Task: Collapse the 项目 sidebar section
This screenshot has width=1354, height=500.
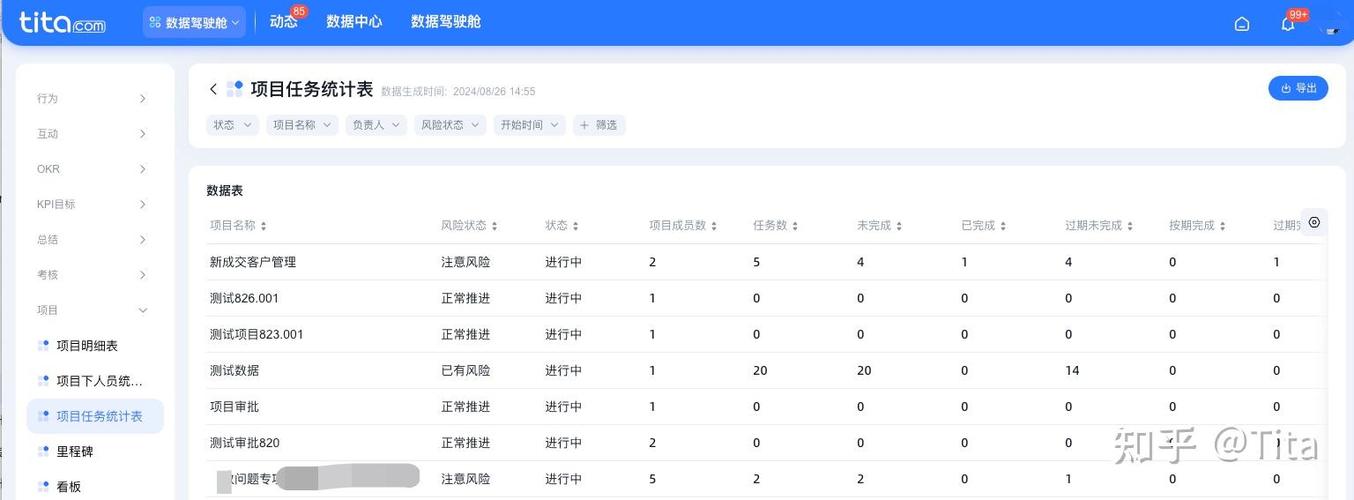Action: click(x=92, y=310)
